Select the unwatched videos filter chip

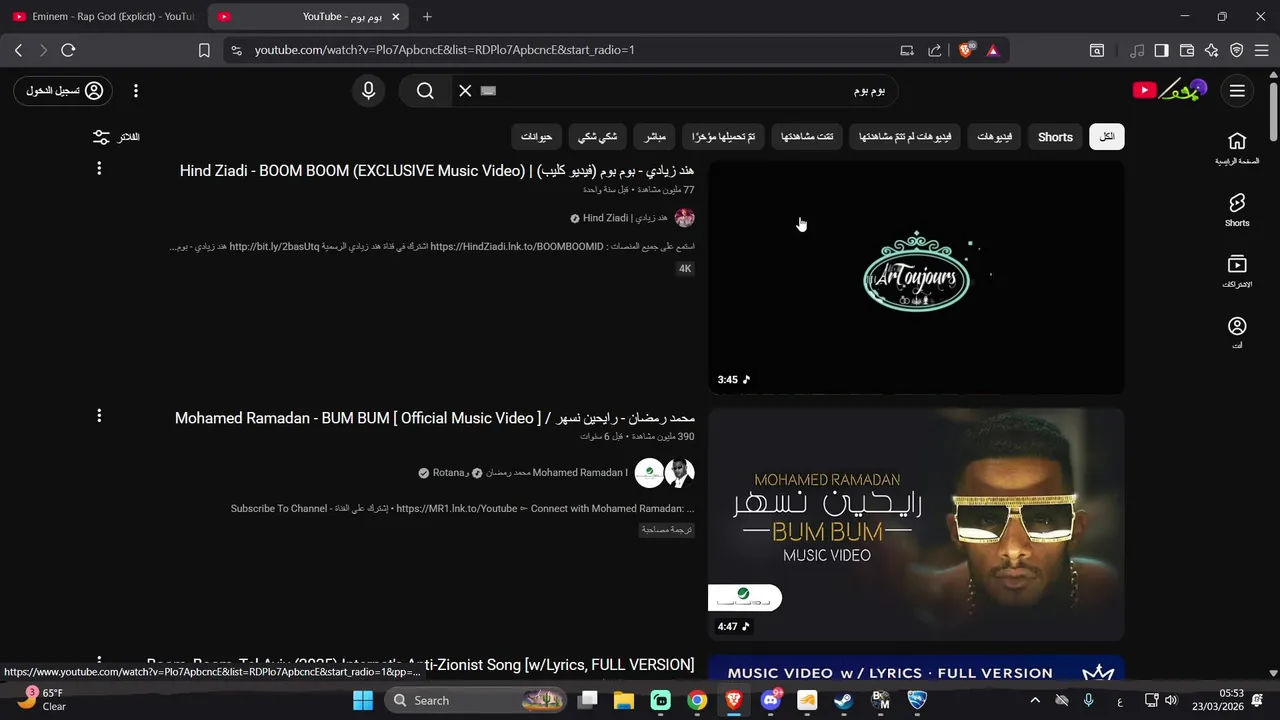click(x=905, y=137)
